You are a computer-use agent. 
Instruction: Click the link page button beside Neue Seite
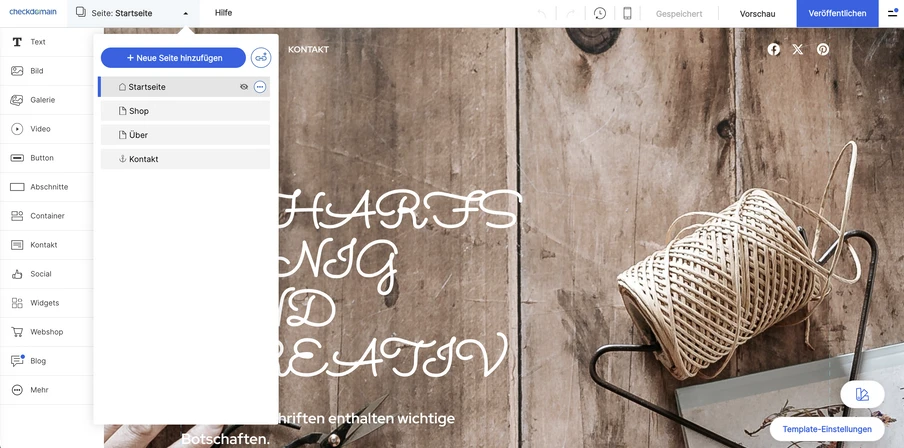(261, 58)
